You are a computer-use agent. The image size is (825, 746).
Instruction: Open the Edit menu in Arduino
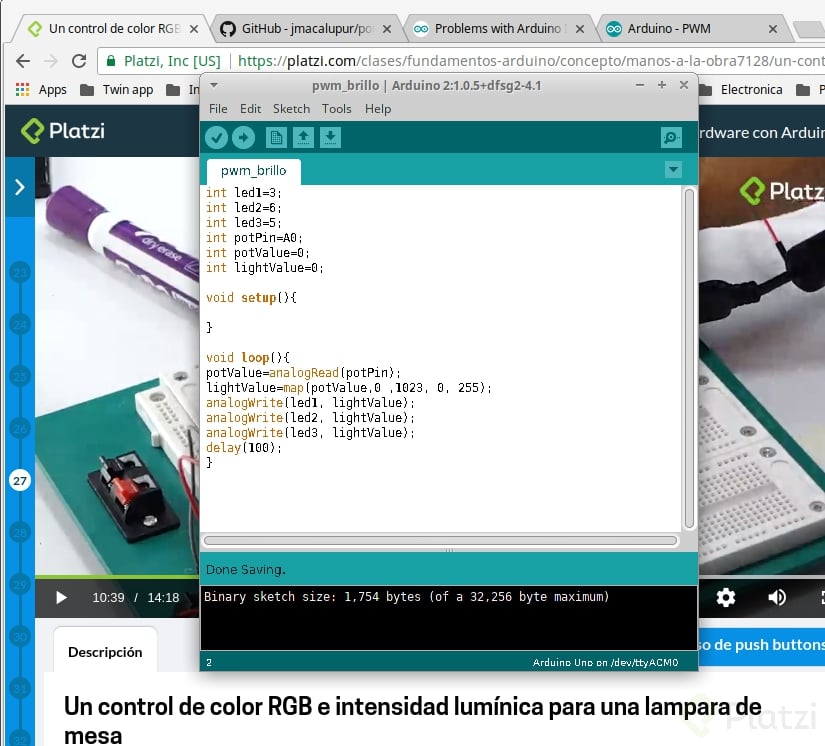[250, 109]
